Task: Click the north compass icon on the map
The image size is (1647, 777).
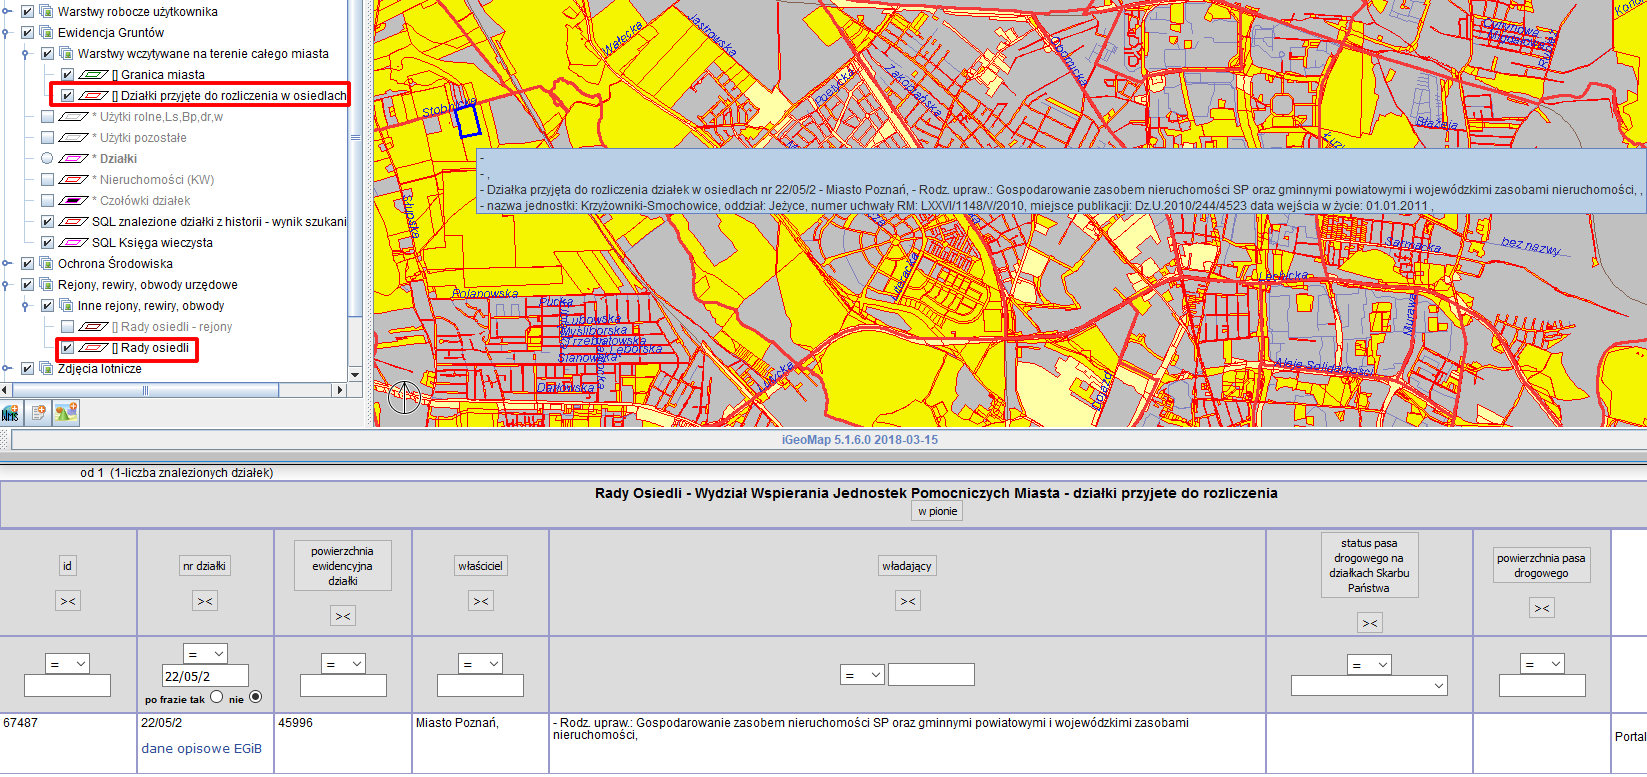Action: pyautogui.click(x=404, y=397)
